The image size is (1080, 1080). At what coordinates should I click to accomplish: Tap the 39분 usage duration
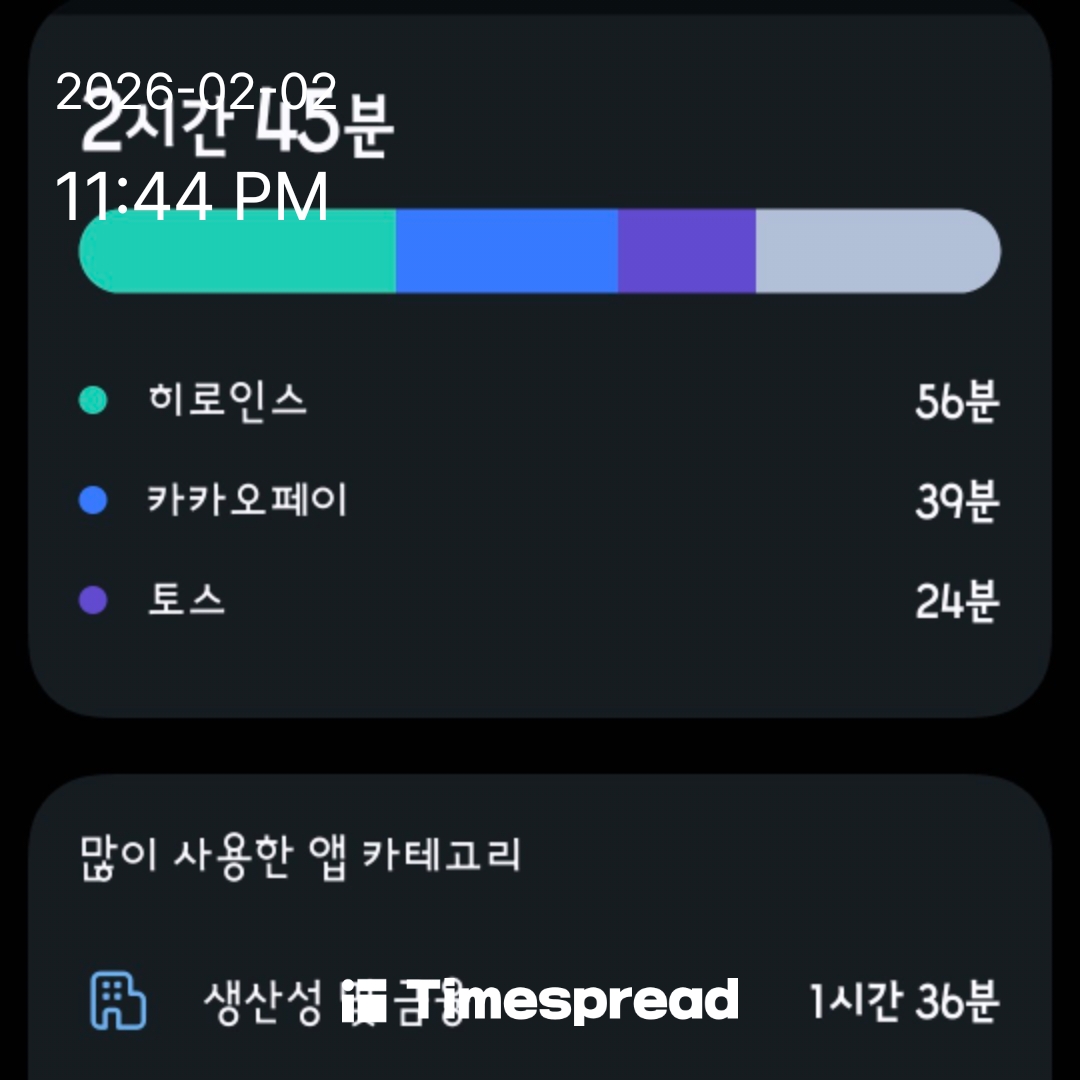coord(956,502)
